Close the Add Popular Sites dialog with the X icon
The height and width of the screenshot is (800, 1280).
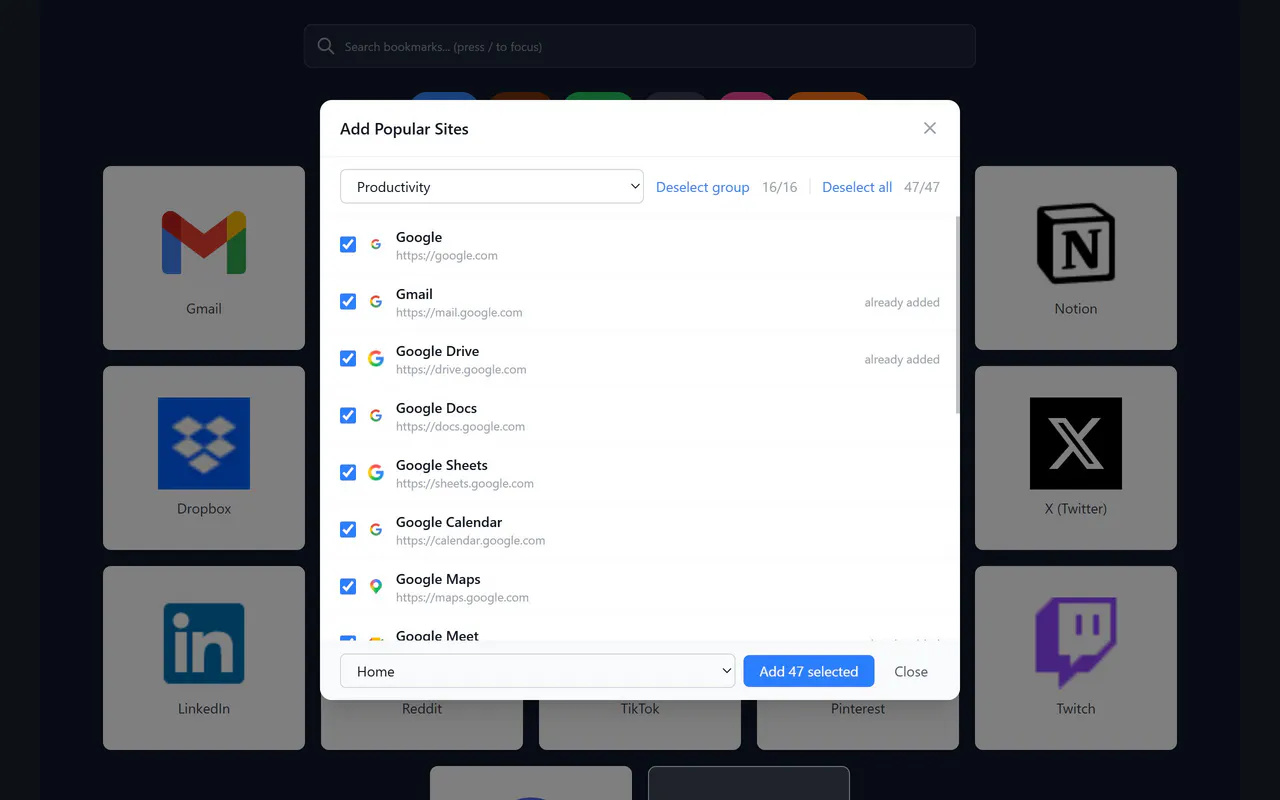[x=930, y=128]
